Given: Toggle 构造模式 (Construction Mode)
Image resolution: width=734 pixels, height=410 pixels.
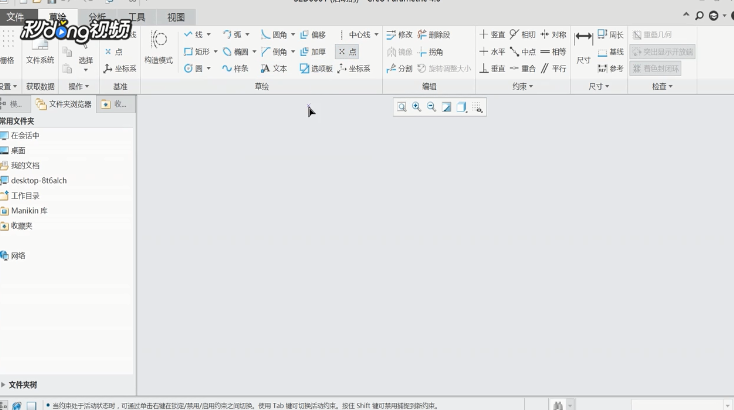Looking at the screenshot, I should point(159,48).
